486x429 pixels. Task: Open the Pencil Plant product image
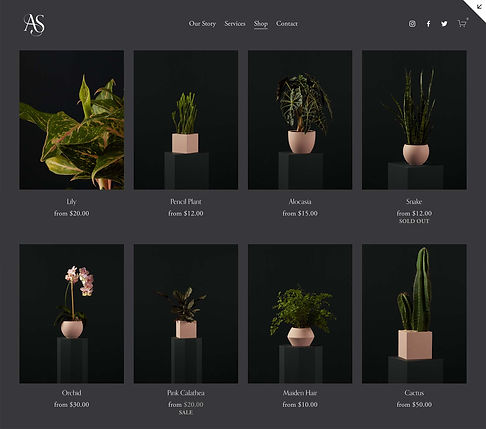[186, 120]
